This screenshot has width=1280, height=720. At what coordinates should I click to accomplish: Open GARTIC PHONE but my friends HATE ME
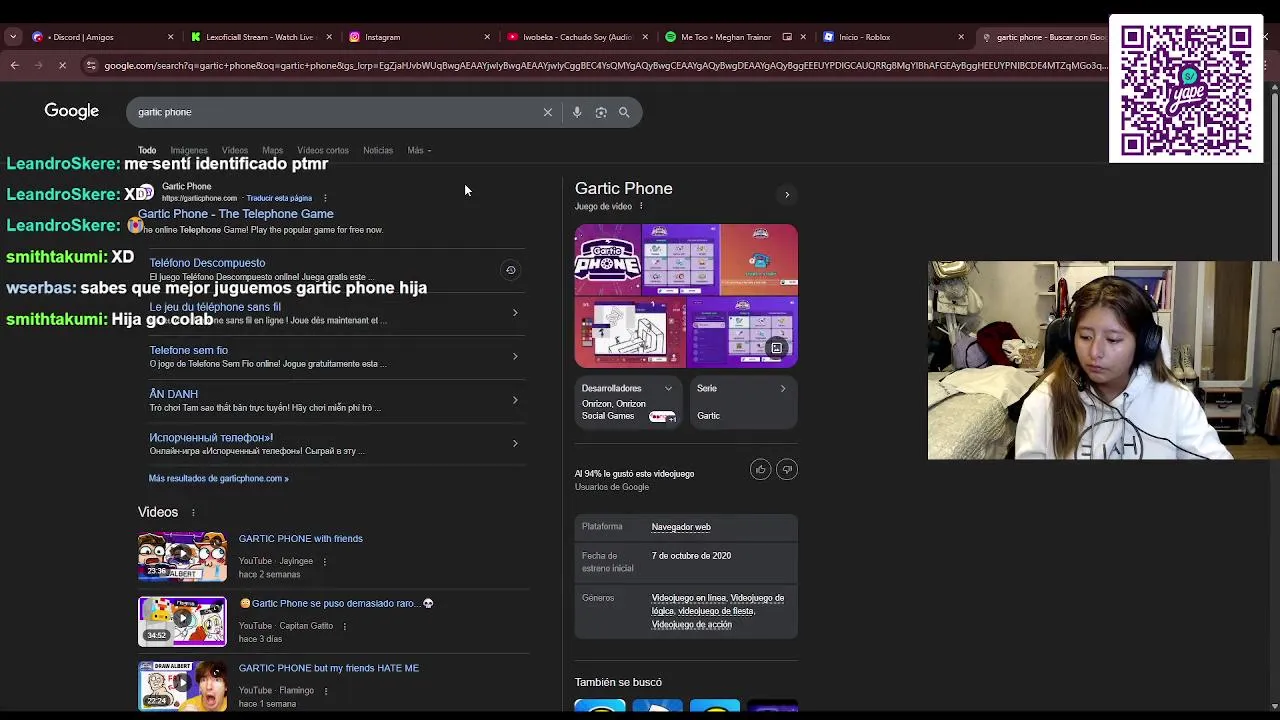(x=329, y=668)
